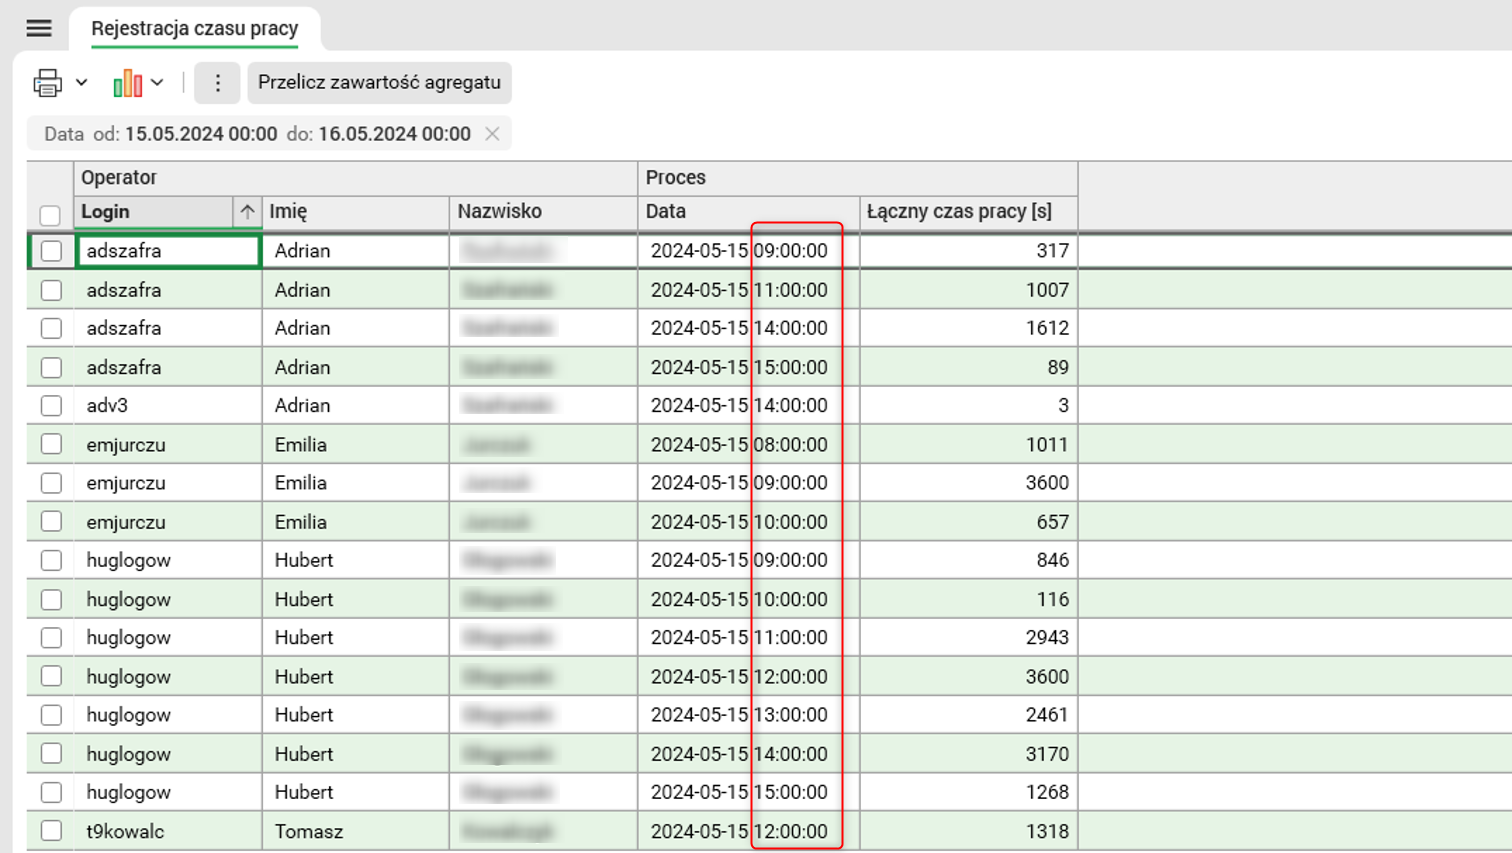
Task: Expand the print options dropdown arrow
Action: [82, 83]
